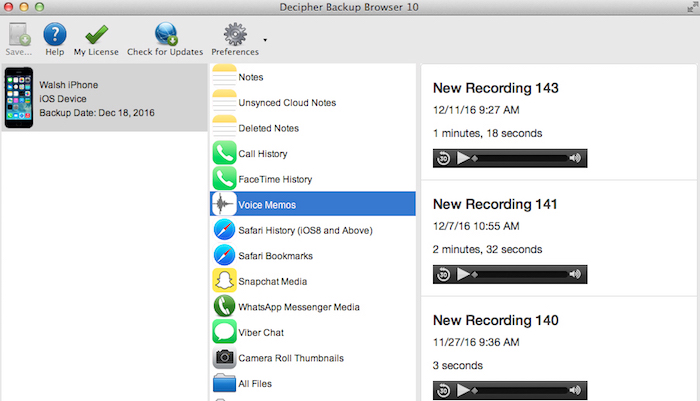
Task: Click "WhatsApp Messenger Media" label
Action: 299,307
